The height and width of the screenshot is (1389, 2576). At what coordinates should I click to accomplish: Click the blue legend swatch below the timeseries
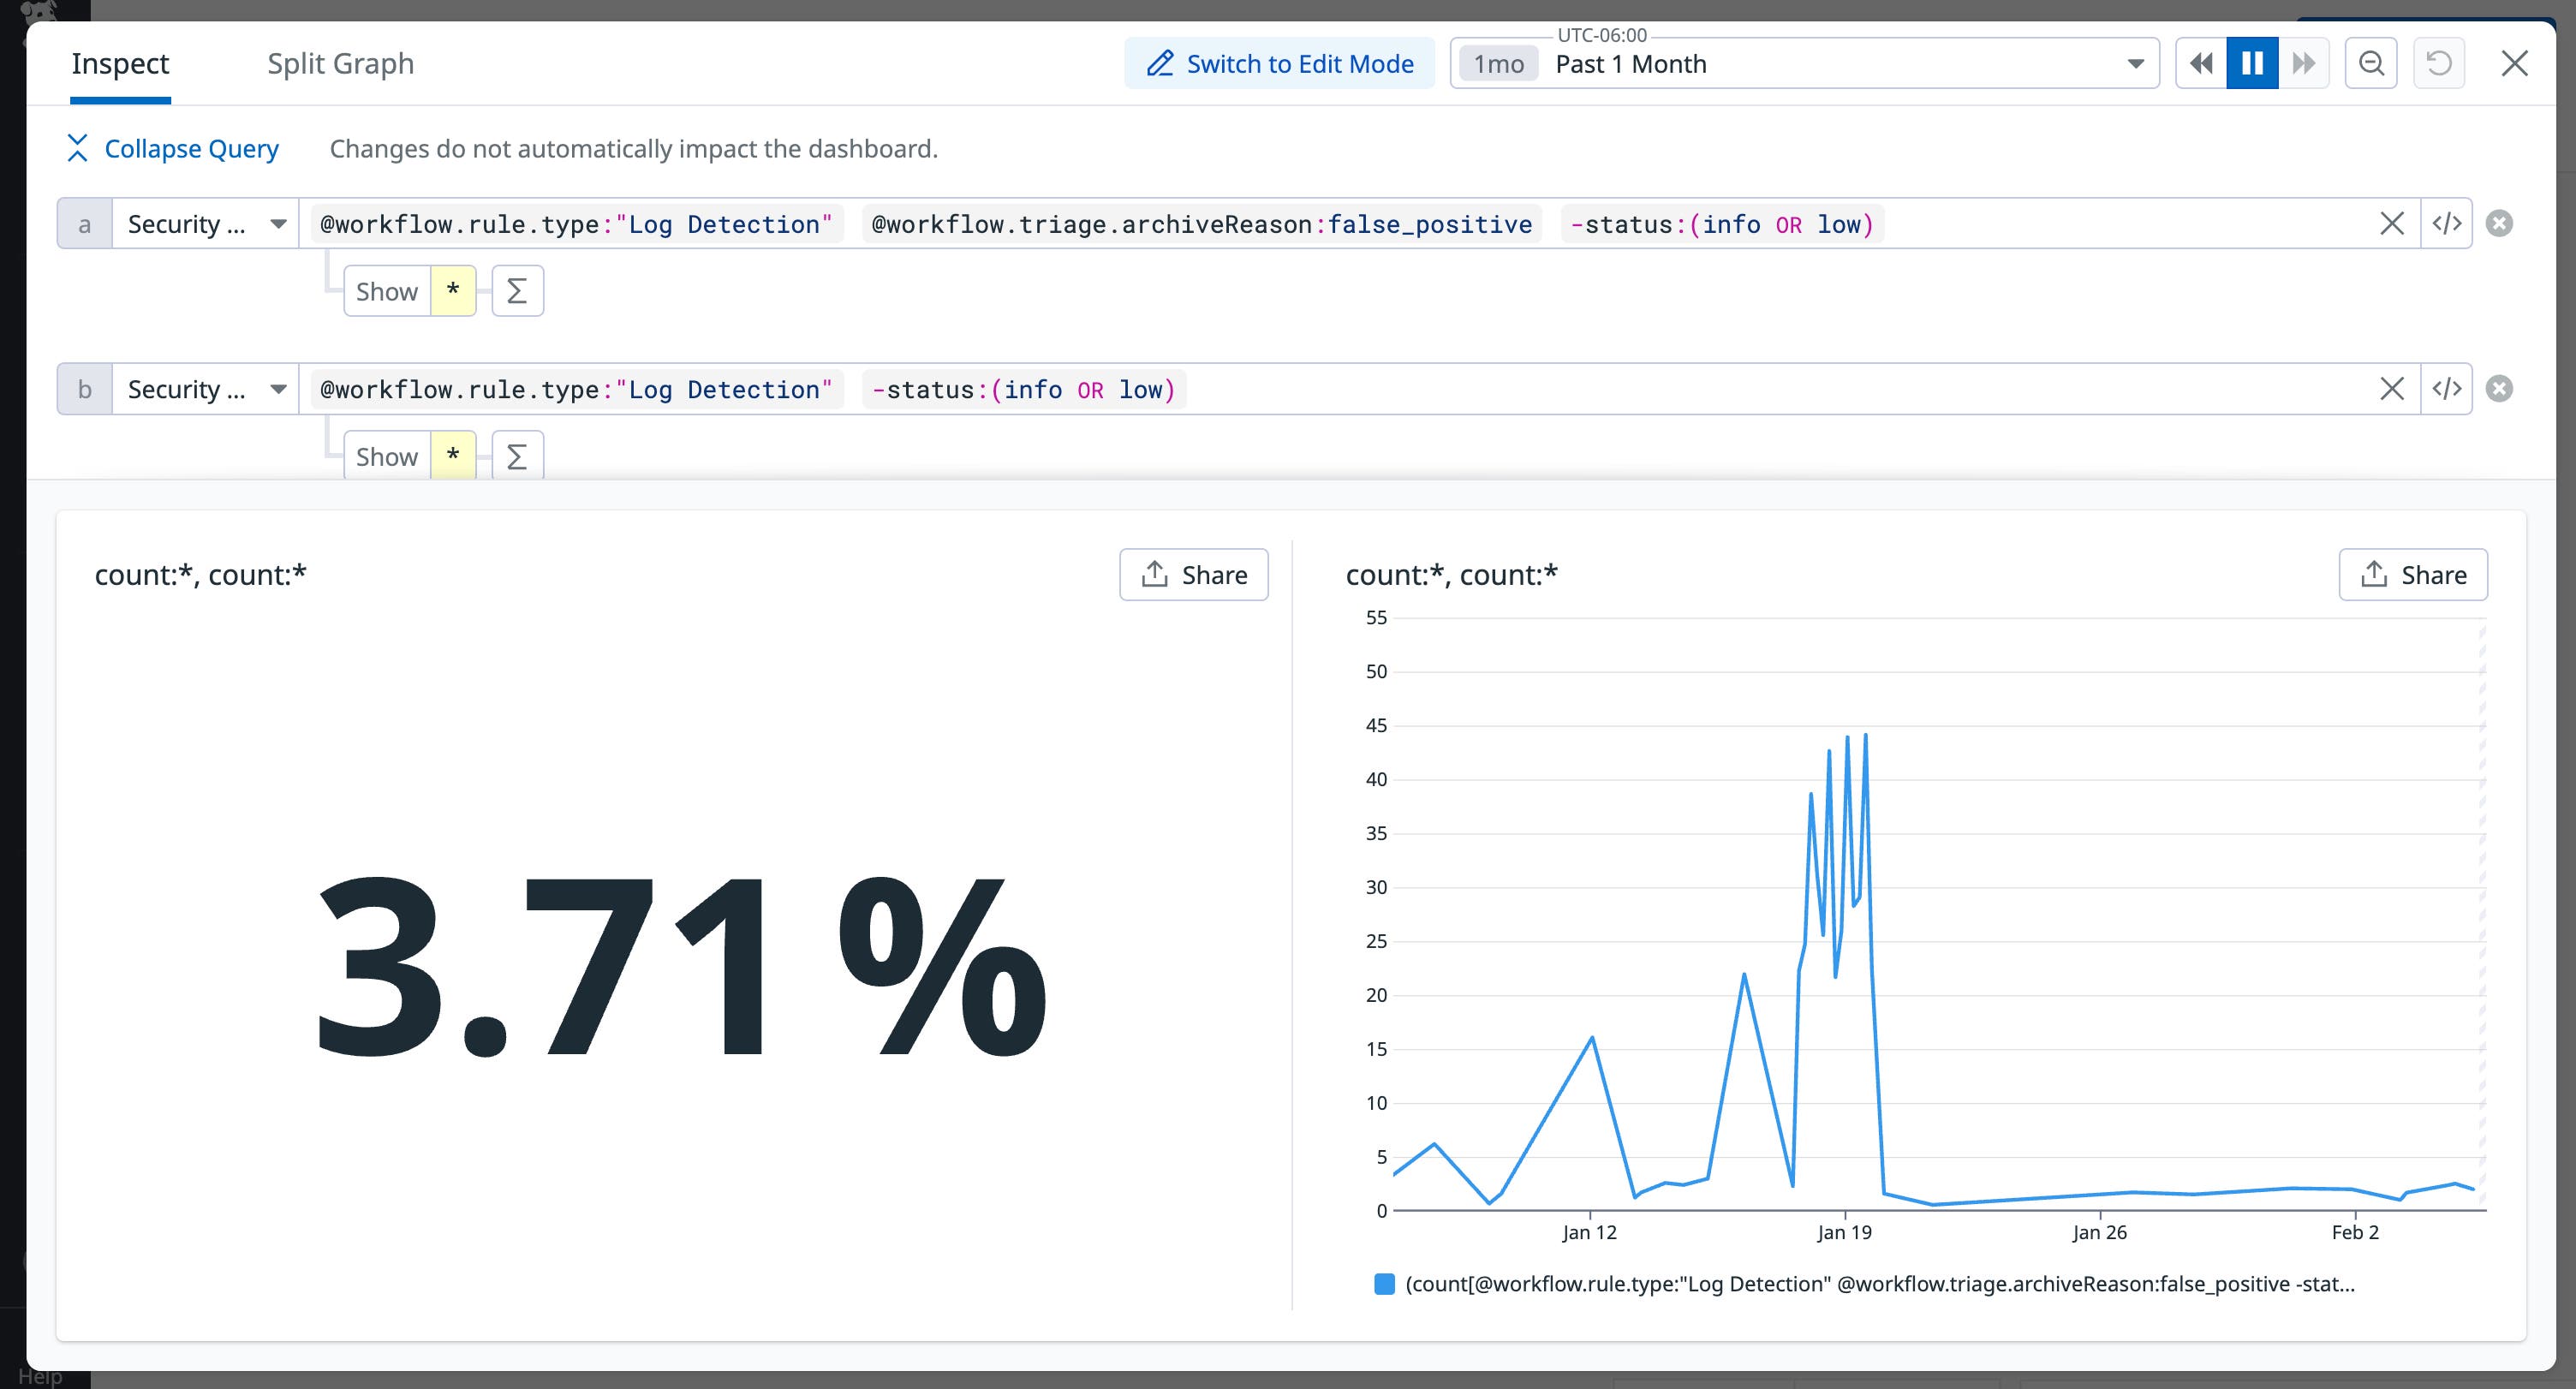pyautogui.click(x=1383, y=1283)
